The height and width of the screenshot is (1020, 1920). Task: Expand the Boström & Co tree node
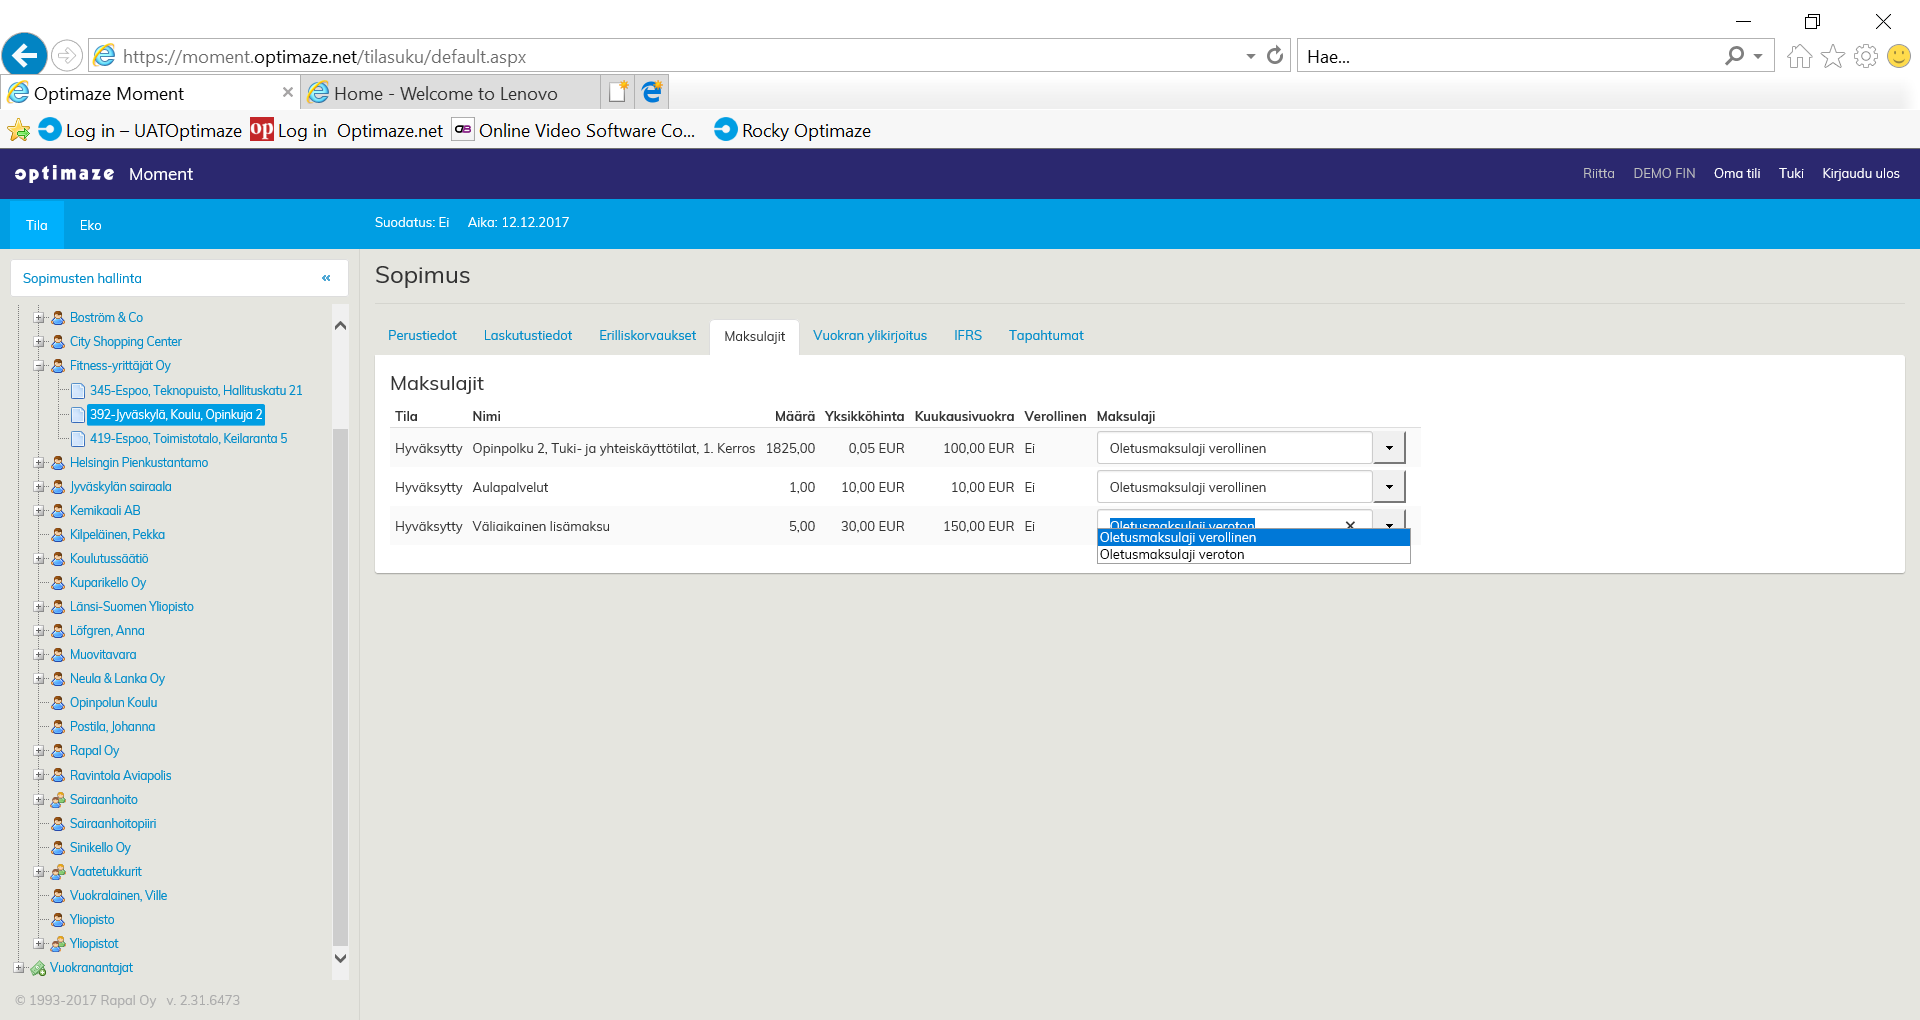coord(39,318)
